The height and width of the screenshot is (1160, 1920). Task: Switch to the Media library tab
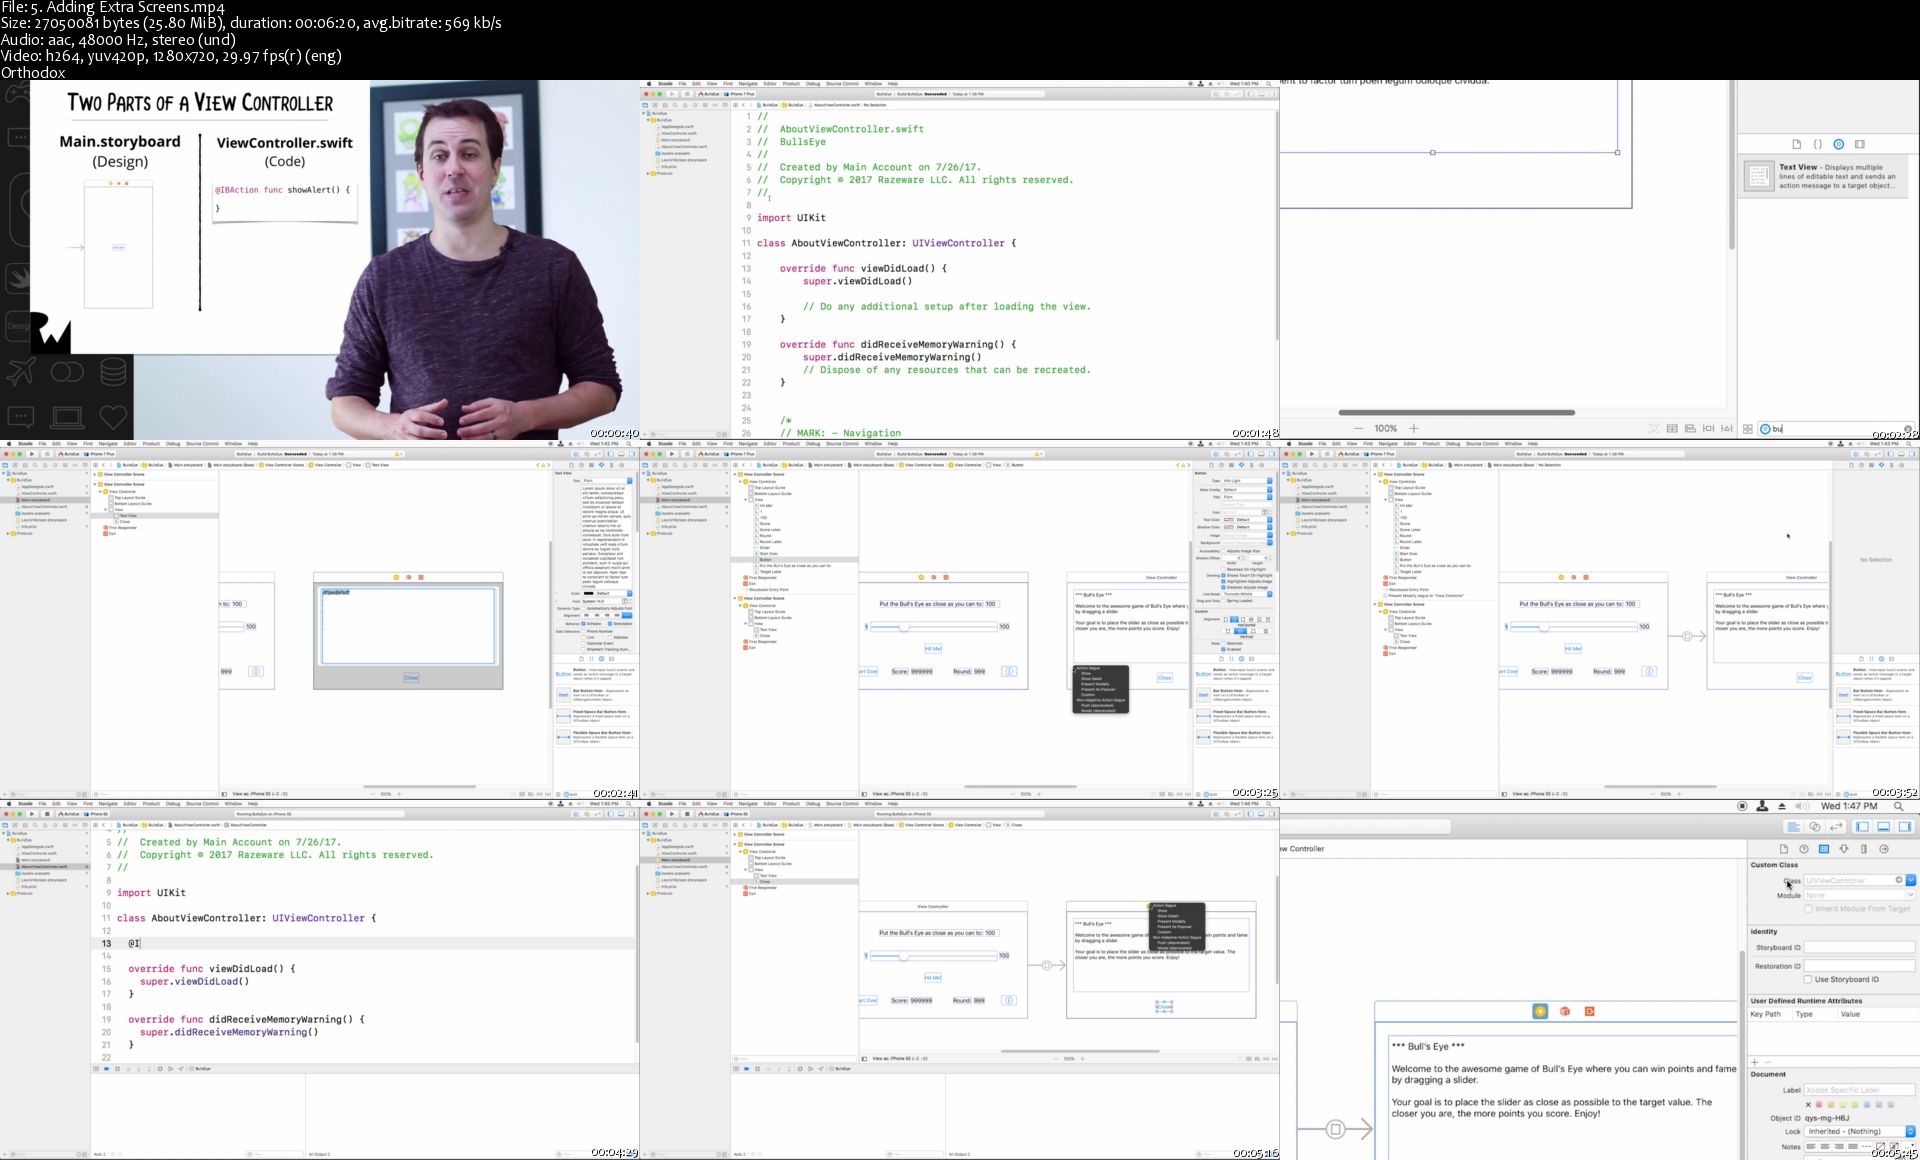coord(1860,144)
